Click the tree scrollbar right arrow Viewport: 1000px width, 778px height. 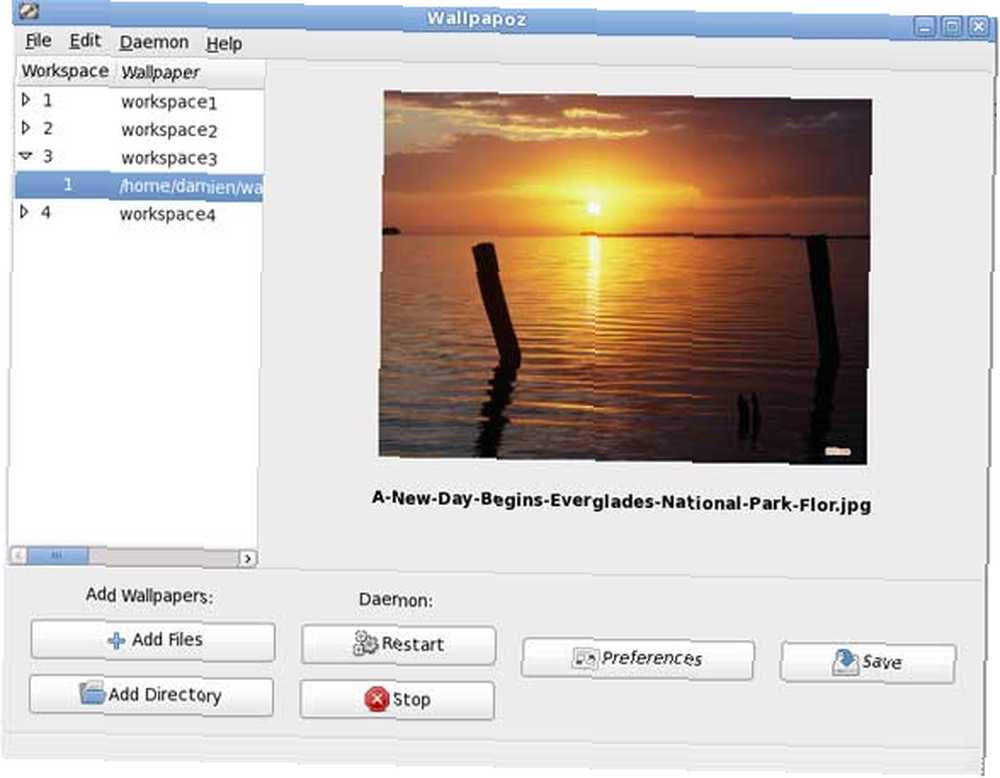coord(247,559)
